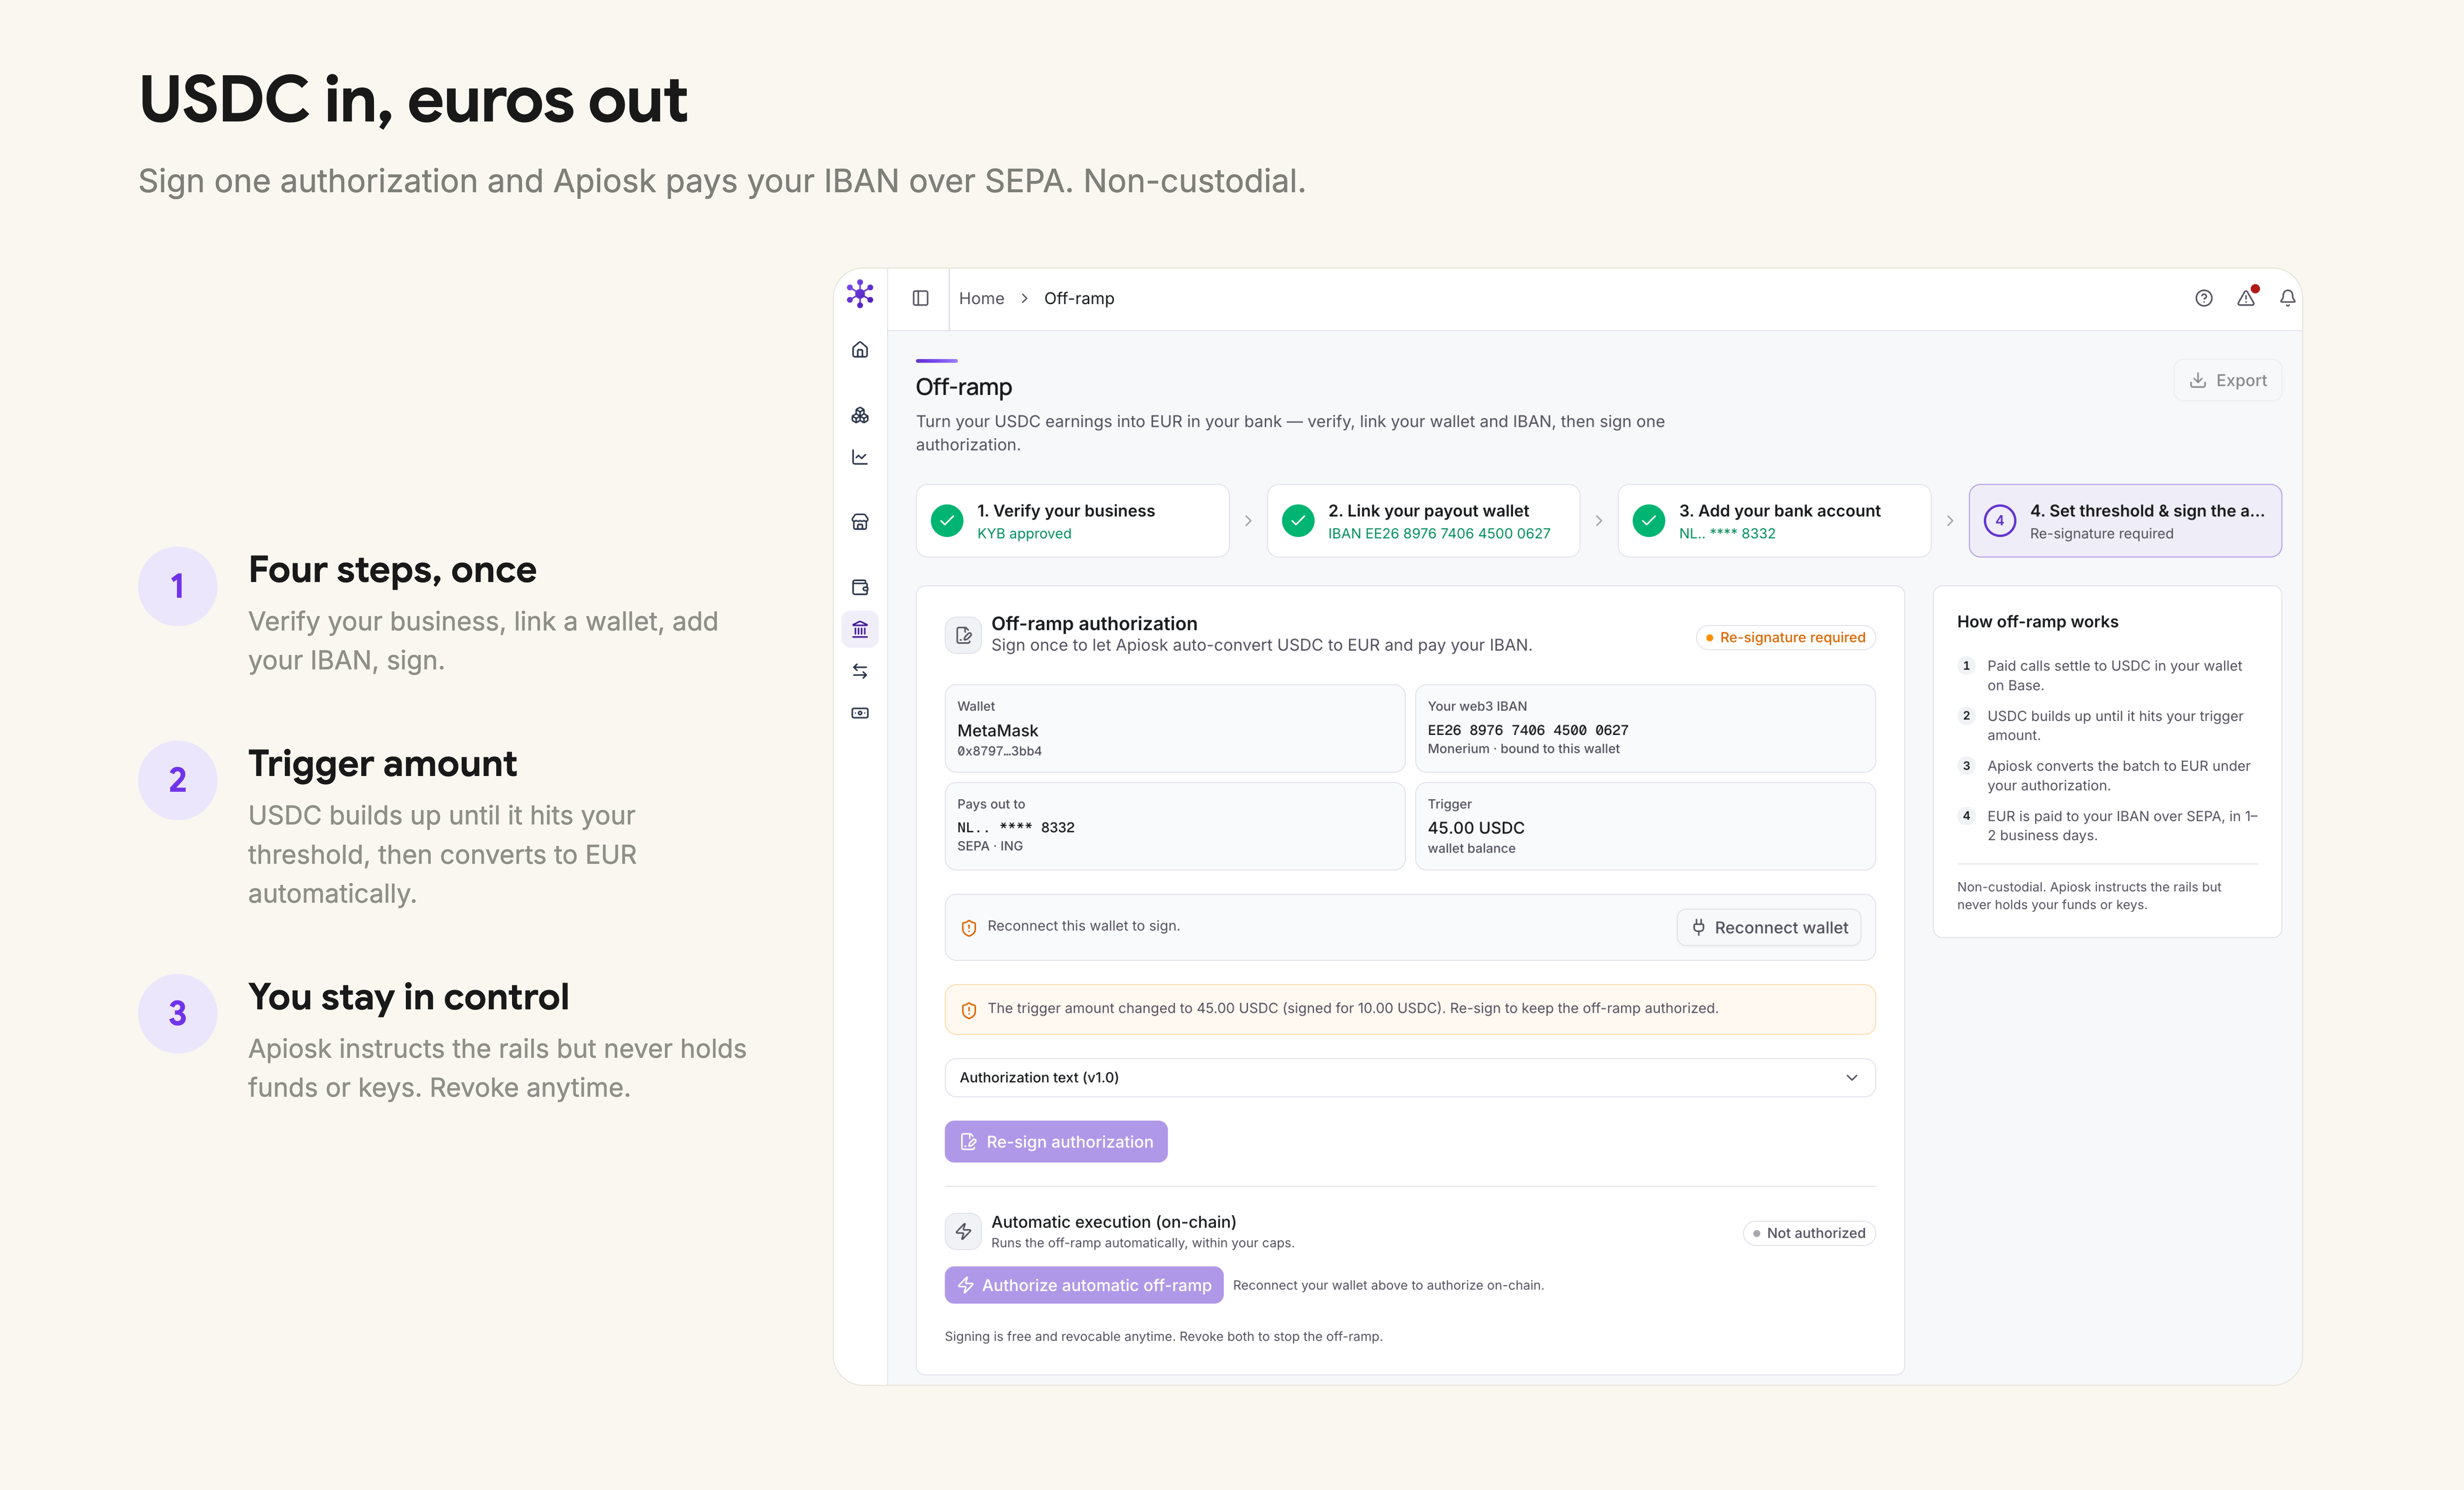Expand the Authorization text (v1.0) section

[1410, 1077]
